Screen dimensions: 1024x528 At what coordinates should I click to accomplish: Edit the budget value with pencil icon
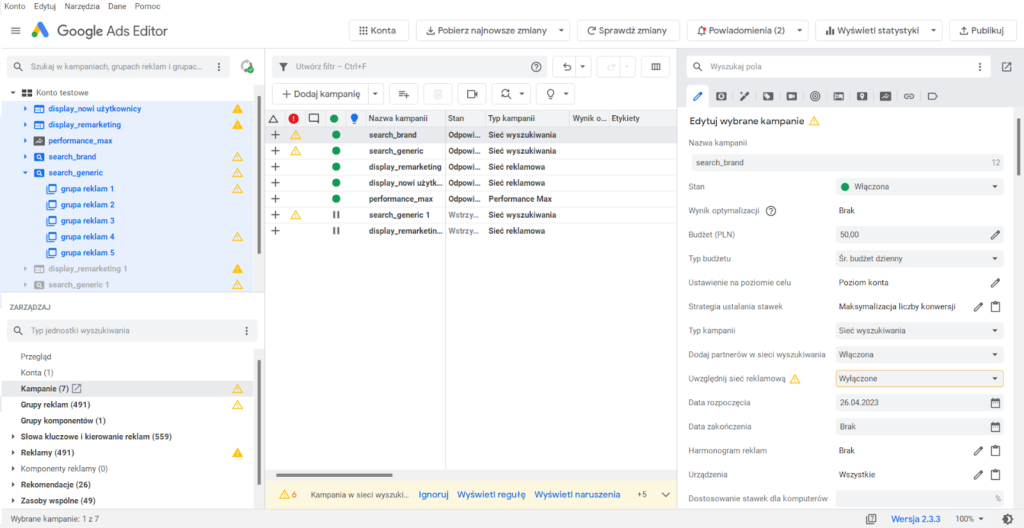click(x=995, y=235)
